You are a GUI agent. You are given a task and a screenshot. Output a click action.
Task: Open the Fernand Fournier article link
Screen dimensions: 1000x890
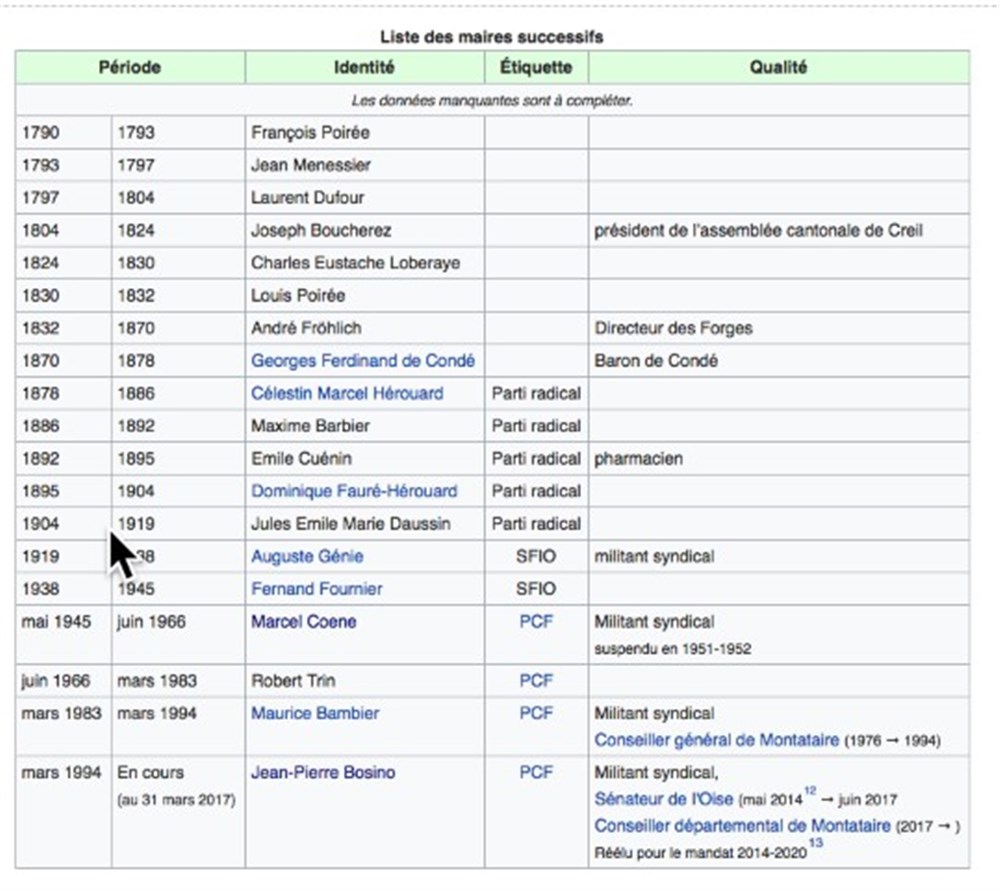point(317,588)
